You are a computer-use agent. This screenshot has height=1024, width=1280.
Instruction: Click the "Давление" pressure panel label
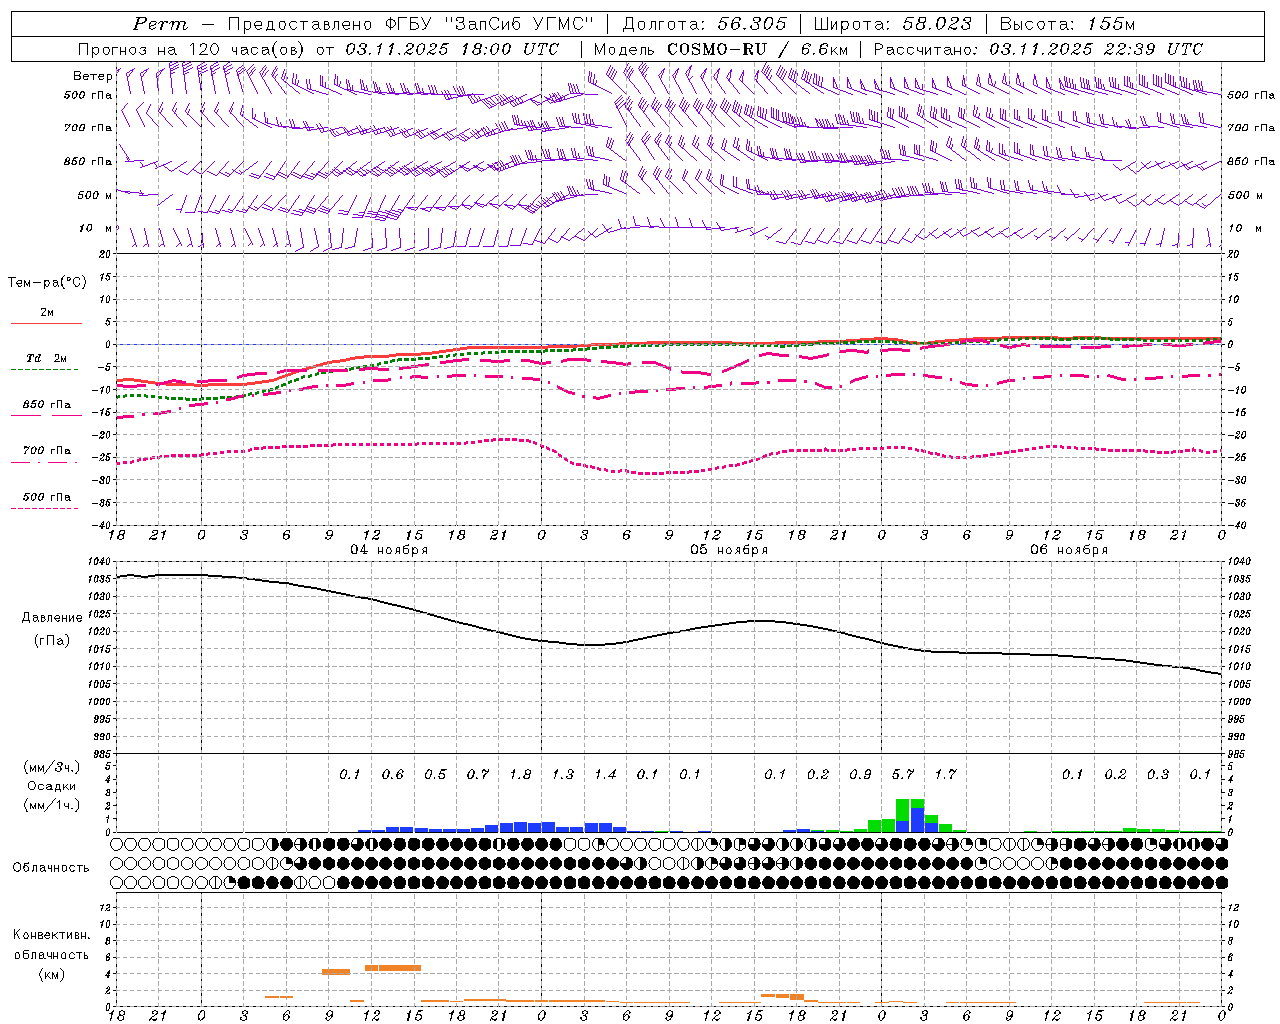click(x=52, y=618)
